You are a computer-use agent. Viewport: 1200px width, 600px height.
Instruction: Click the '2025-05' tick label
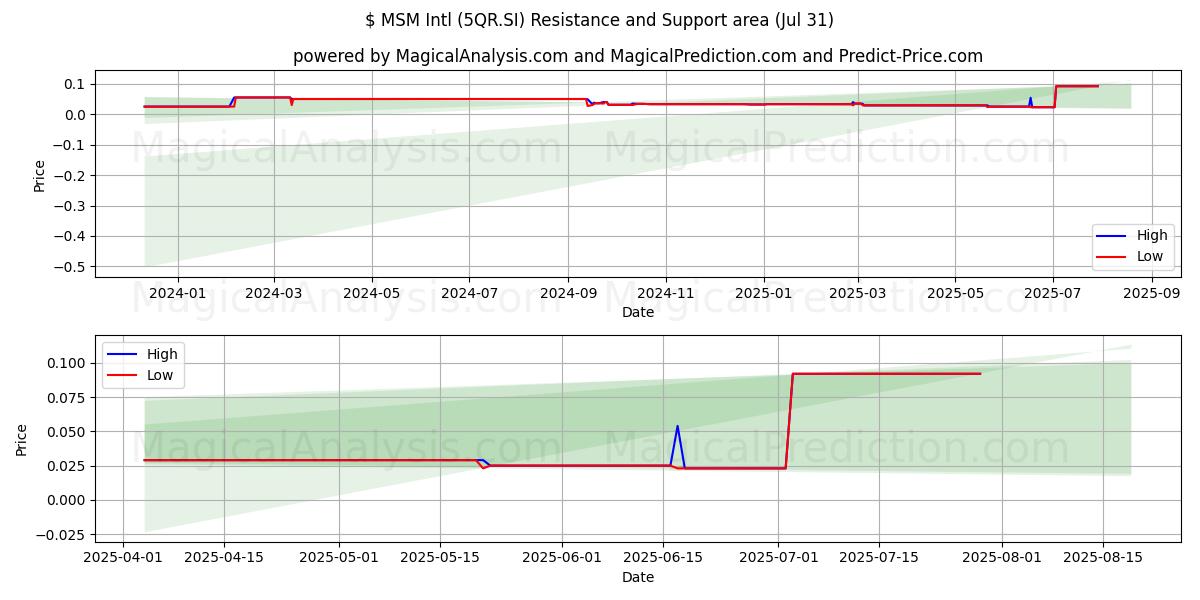pyautogui.click(x=956, y=293)
